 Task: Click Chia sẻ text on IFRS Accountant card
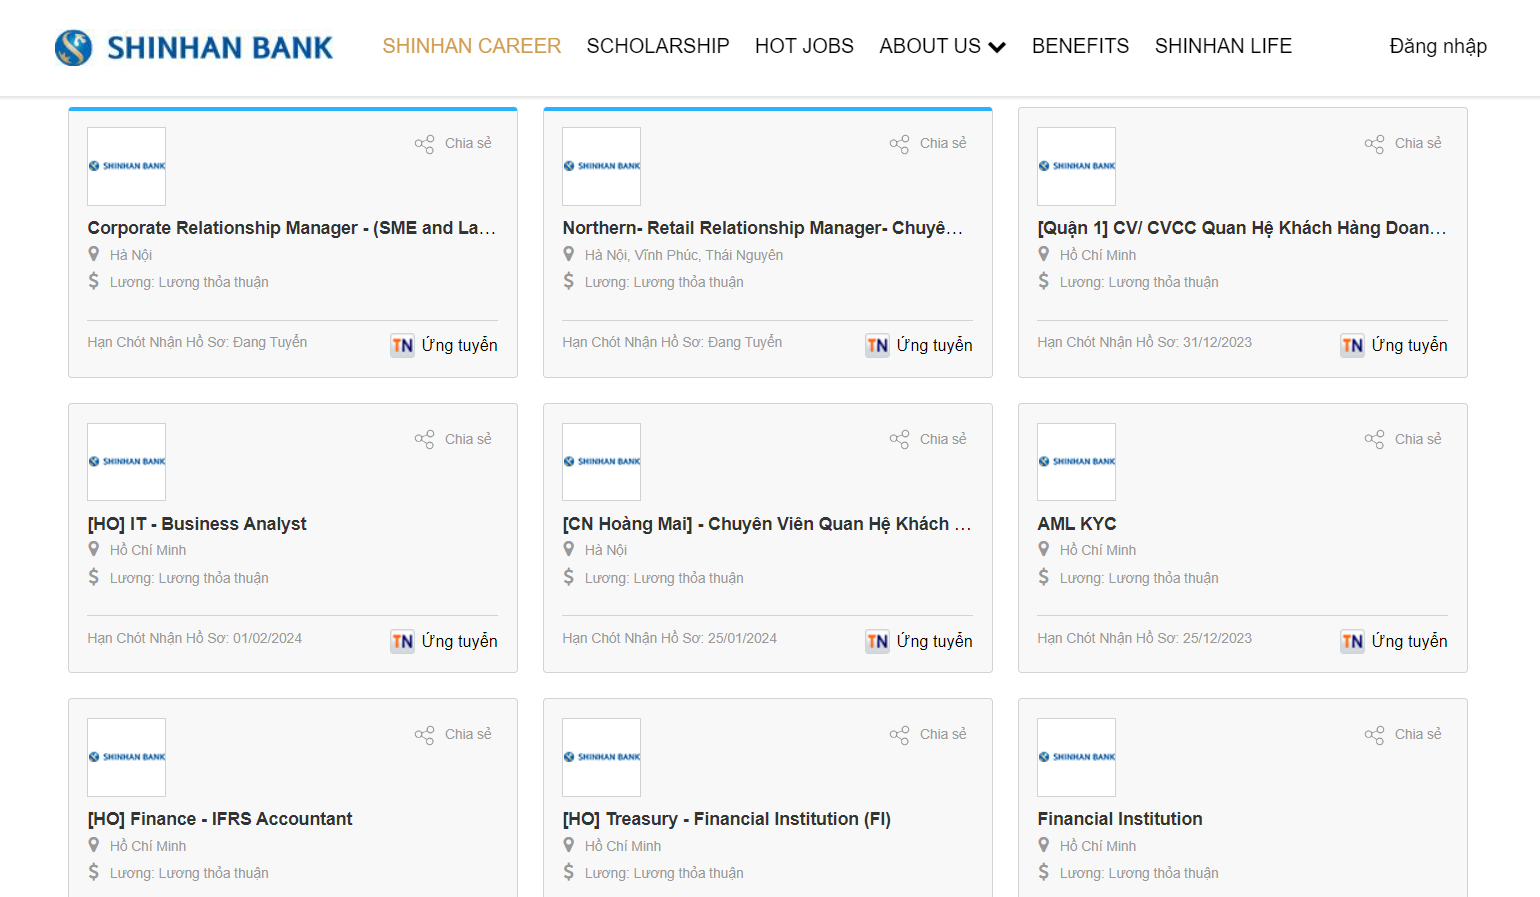click(468, 734)
